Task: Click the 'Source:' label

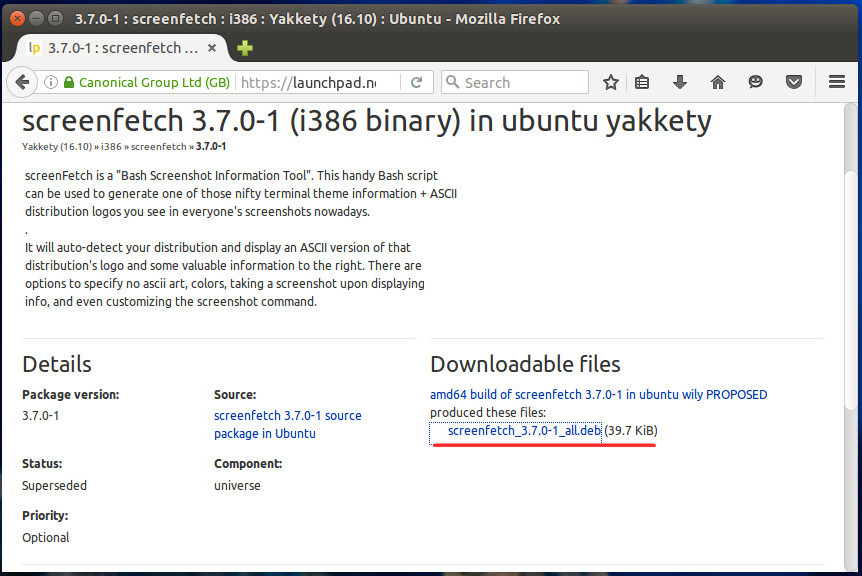Action: 235,395
